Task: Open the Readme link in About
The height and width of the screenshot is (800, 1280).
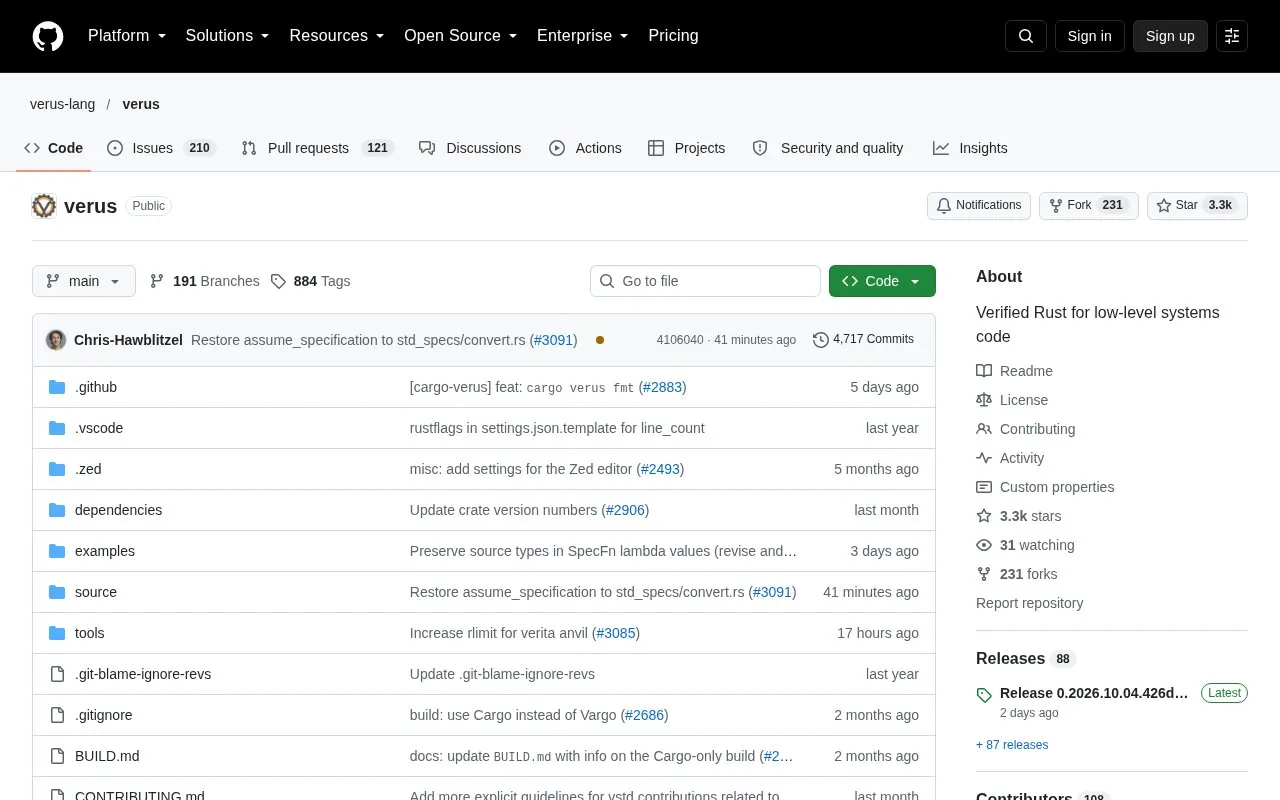Action: pos(1014,371)
